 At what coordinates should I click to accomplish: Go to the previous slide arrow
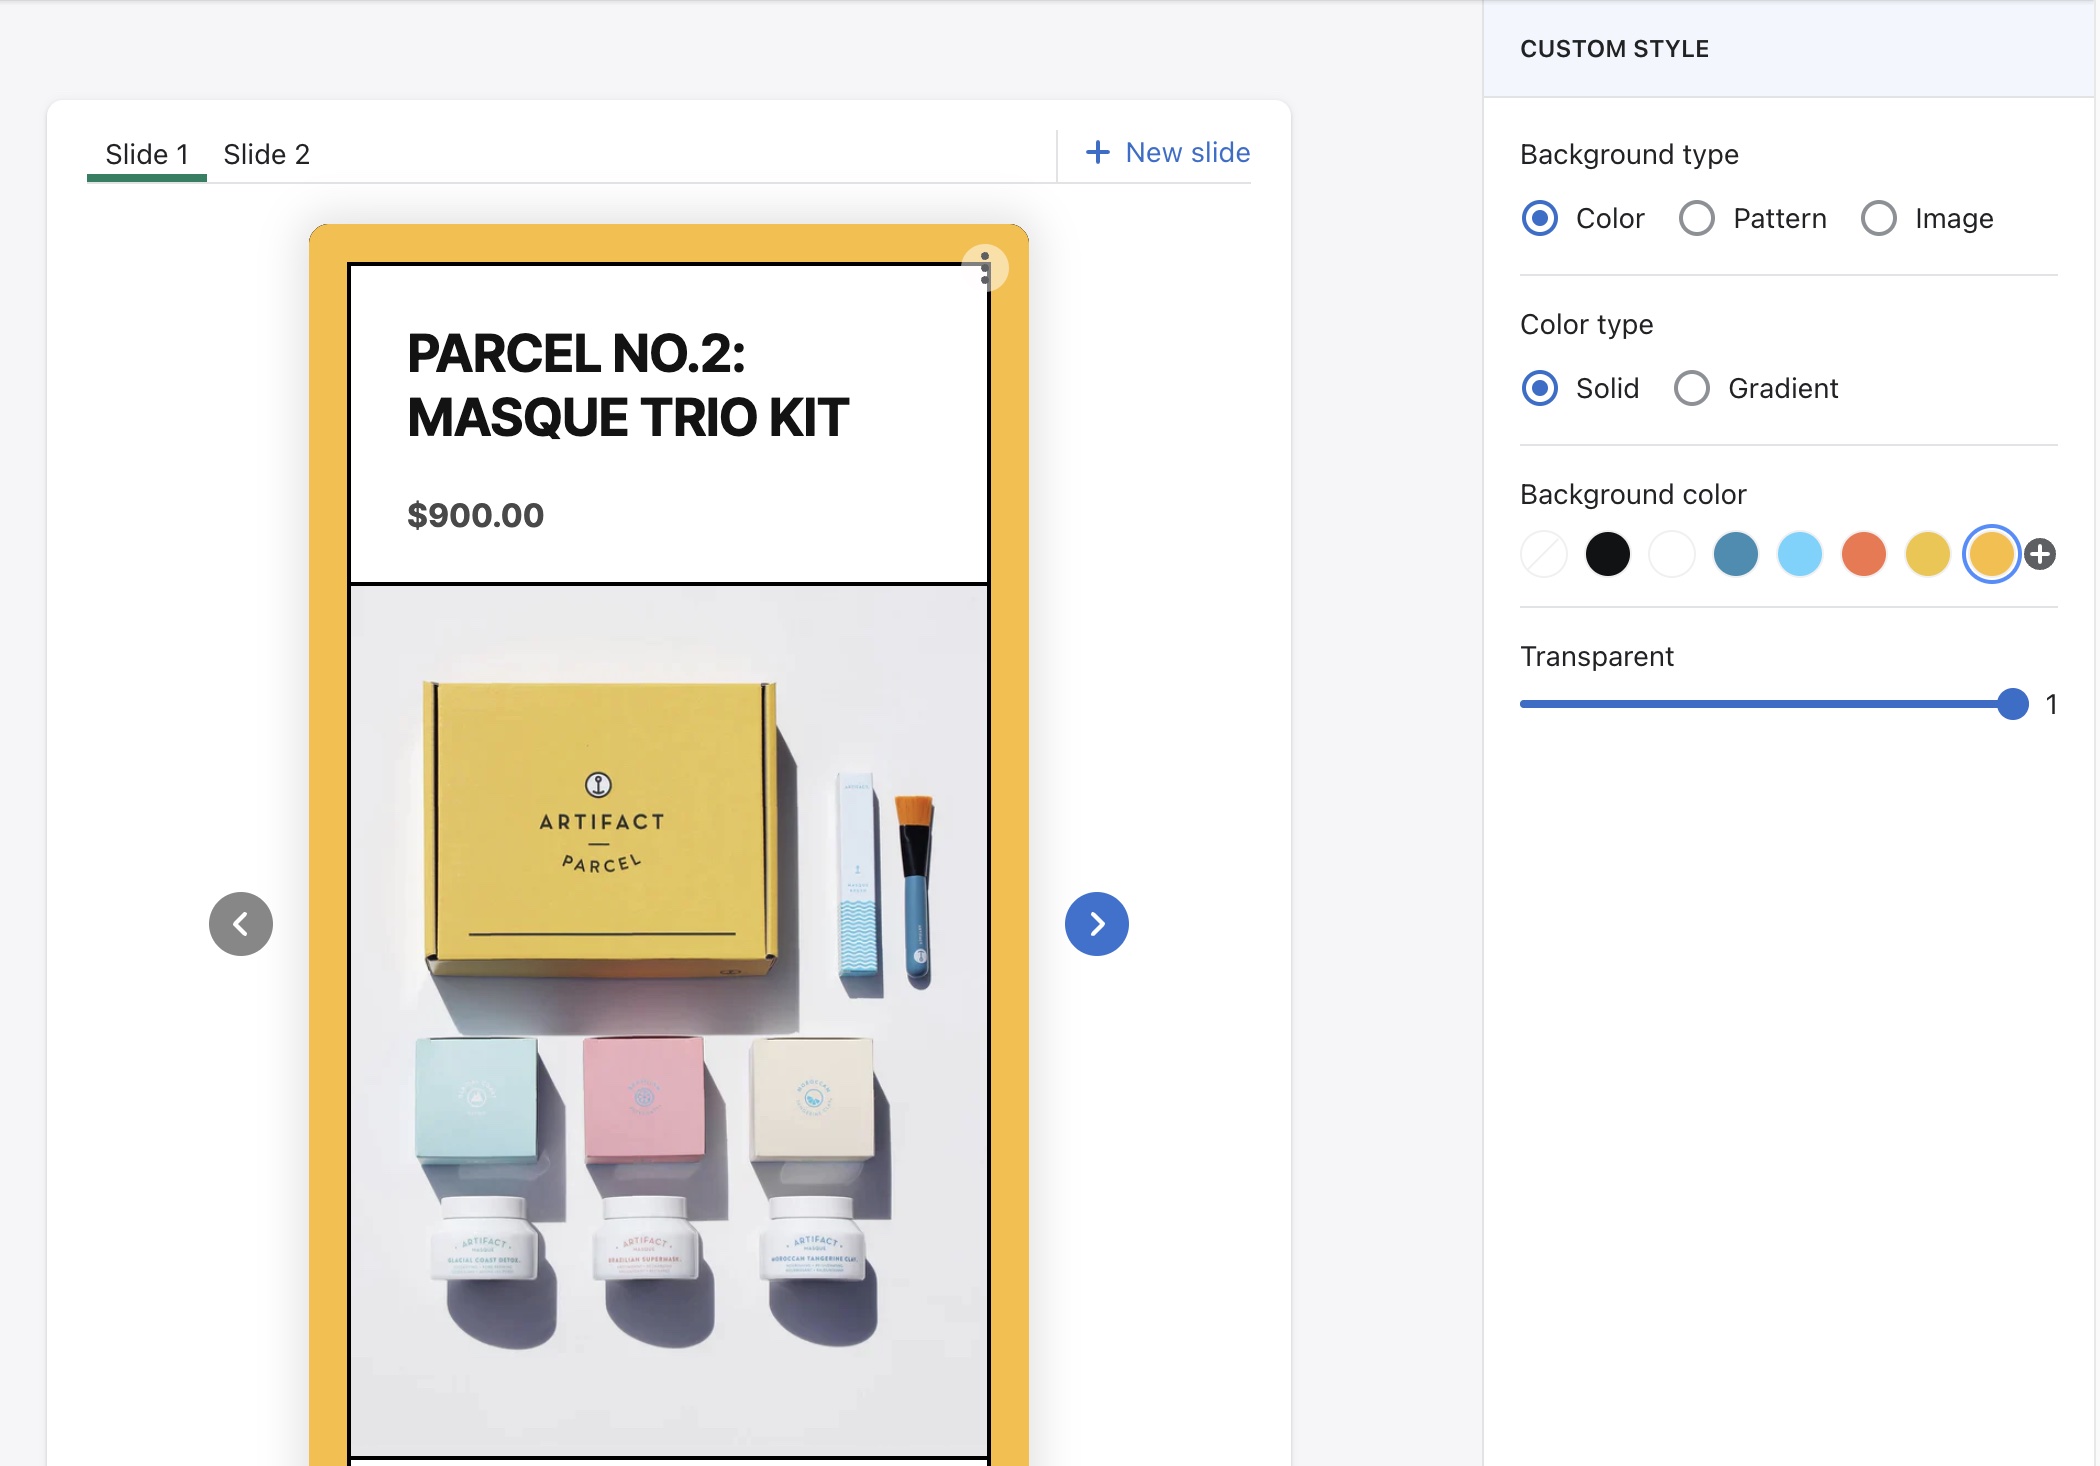pyautogui.click(x=241, y=924)
